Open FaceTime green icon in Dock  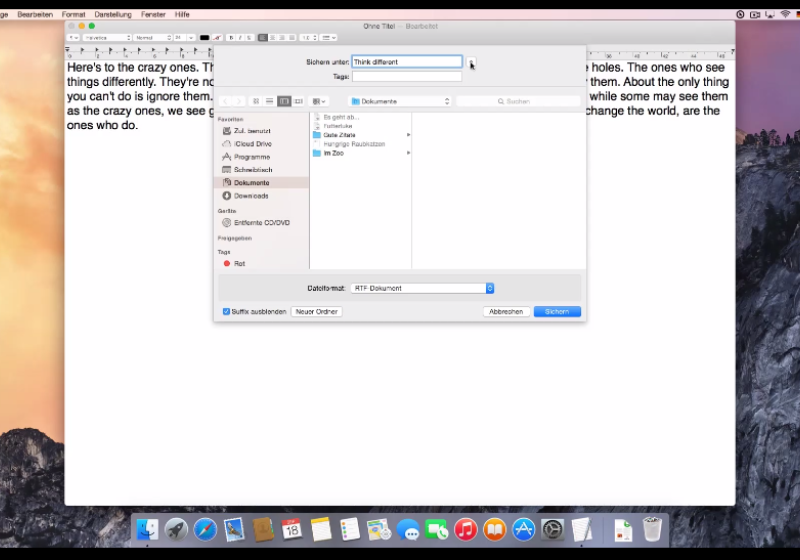coord(437,529)
